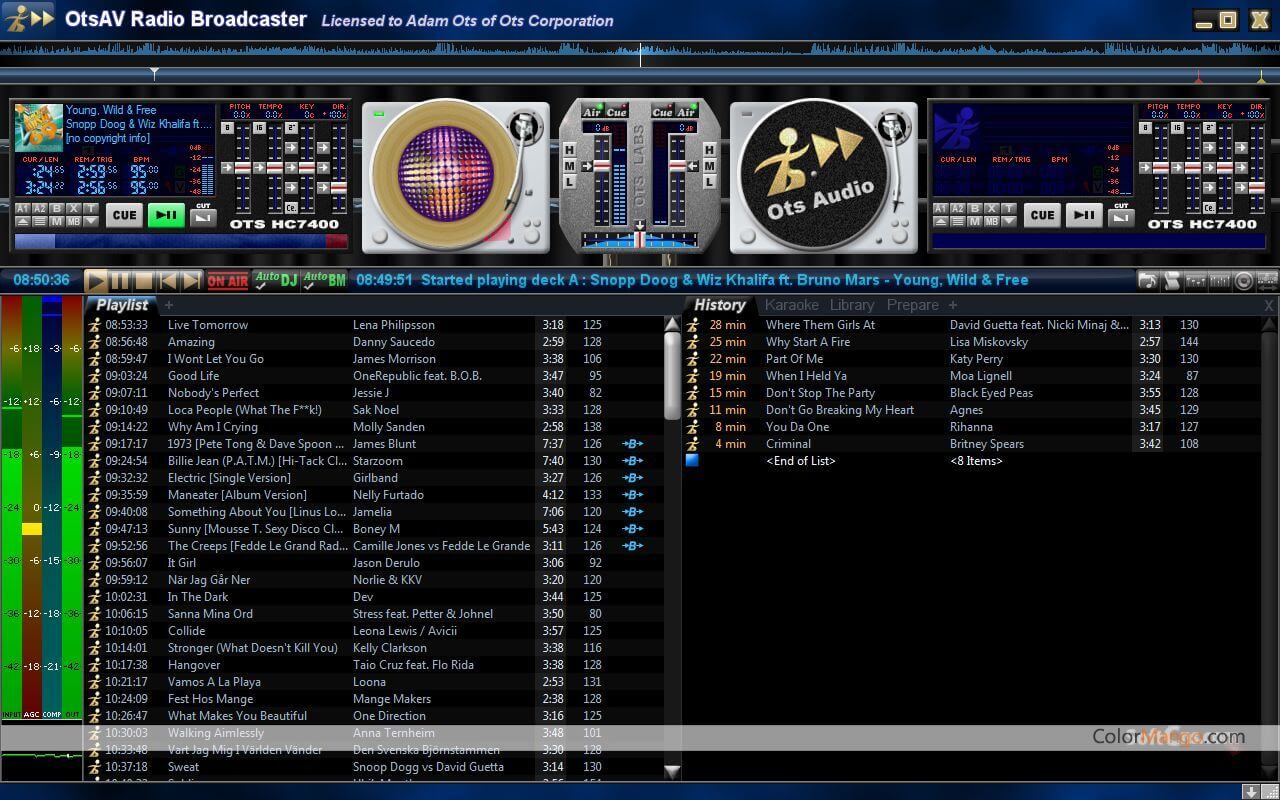The image size is (1280, 800).
Task: Toggle the ON AIR indicator
Action: (x=228, y=281)
